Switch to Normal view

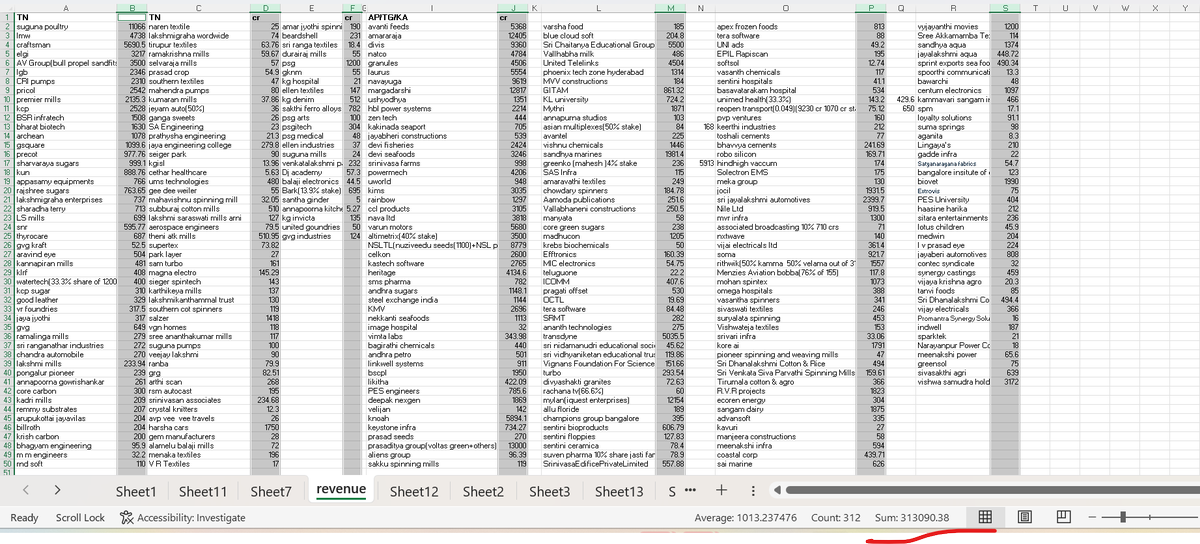point(984,517)
